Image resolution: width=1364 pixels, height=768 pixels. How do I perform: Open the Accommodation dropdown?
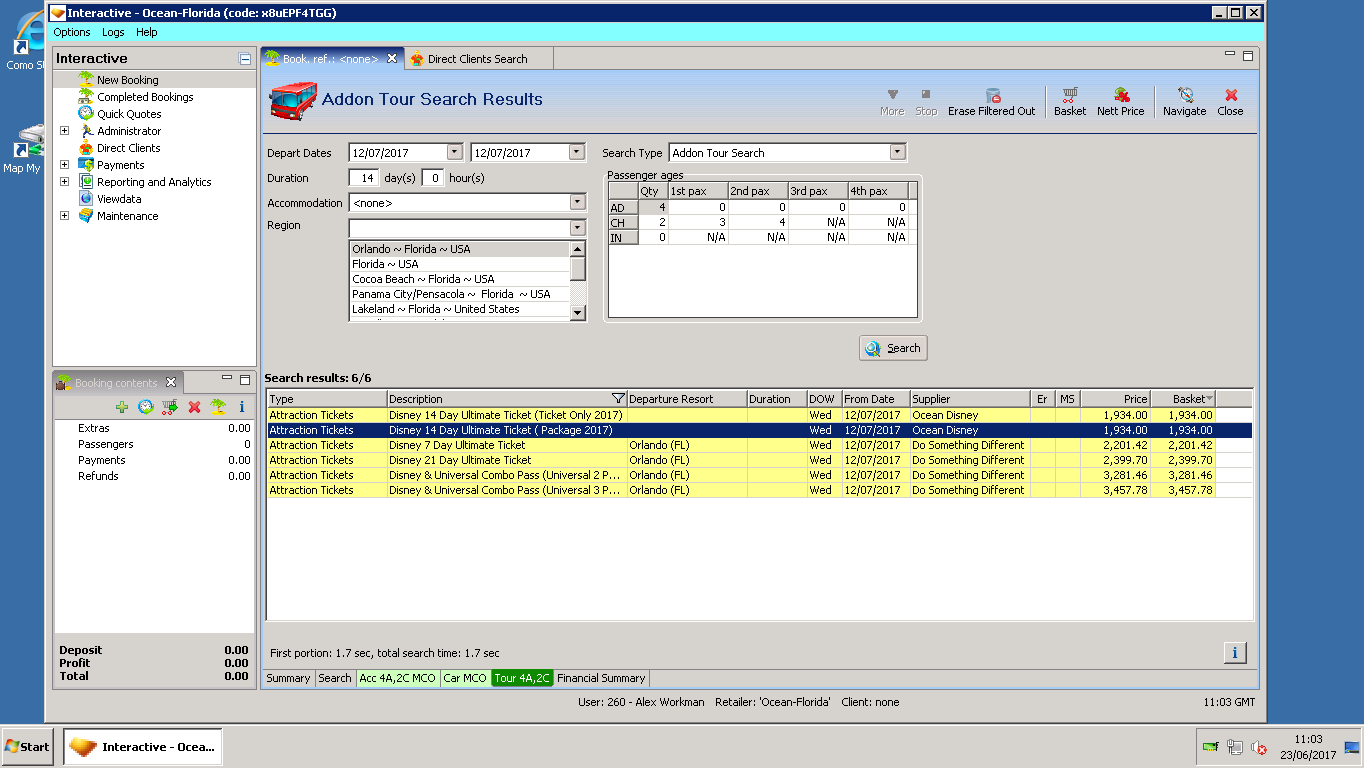[x=577, y=203]
